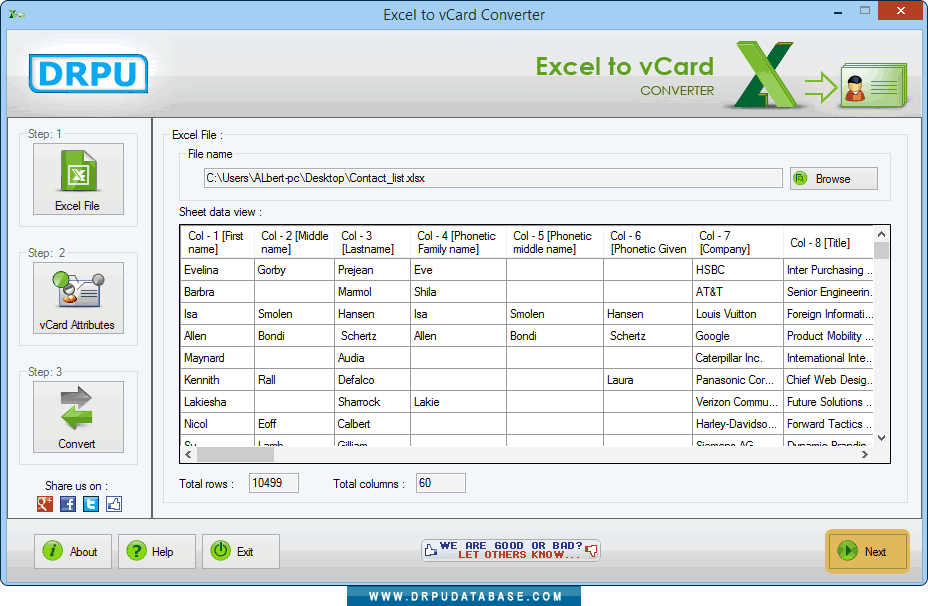Screen dimensions: 928x606
Task: Browse for an Excel file
Action: click(833, 179)
